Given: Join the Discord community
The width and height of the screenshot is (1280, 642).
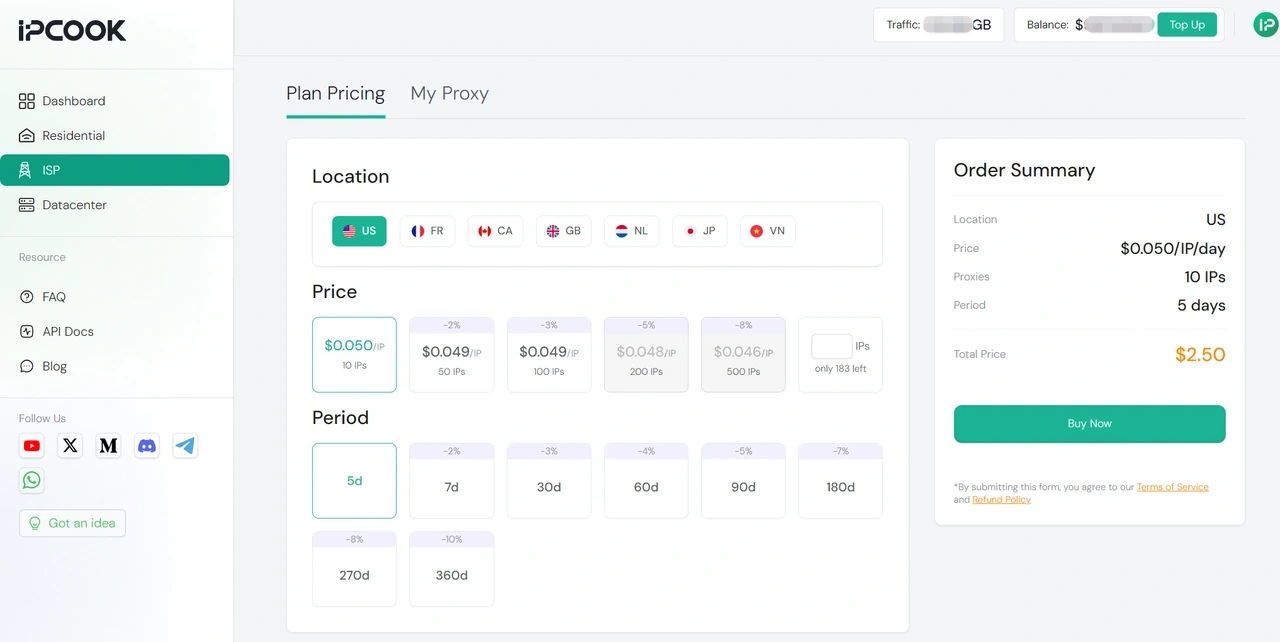Looking at the screenshot, I should [147, 446].
